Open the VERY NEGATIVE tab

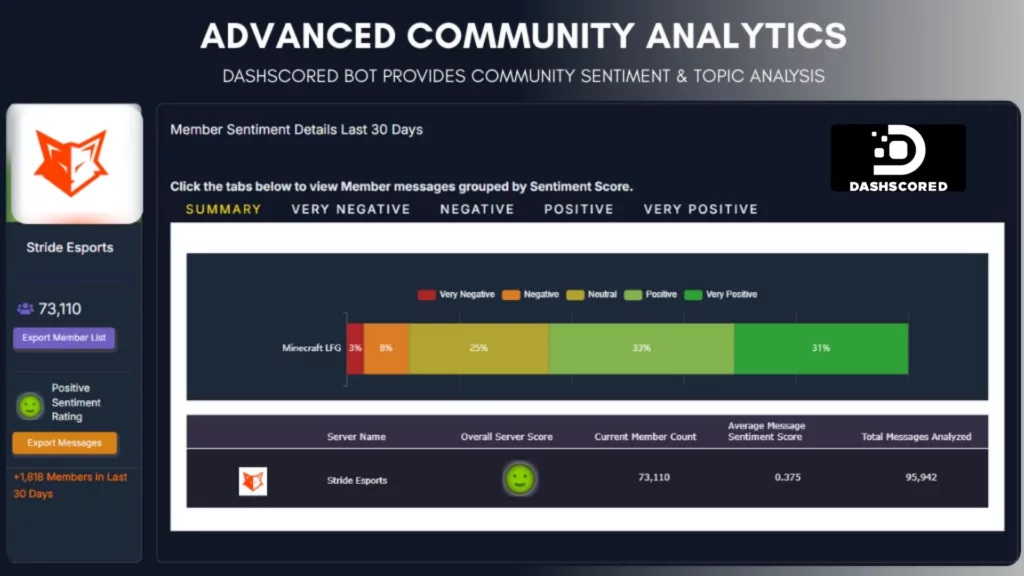(x=351, y=209)
